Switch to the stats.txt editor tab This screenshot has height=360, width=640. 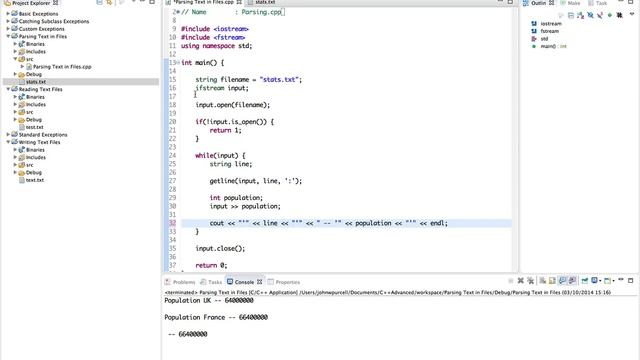pyautogui.click(x=265, y=2)
